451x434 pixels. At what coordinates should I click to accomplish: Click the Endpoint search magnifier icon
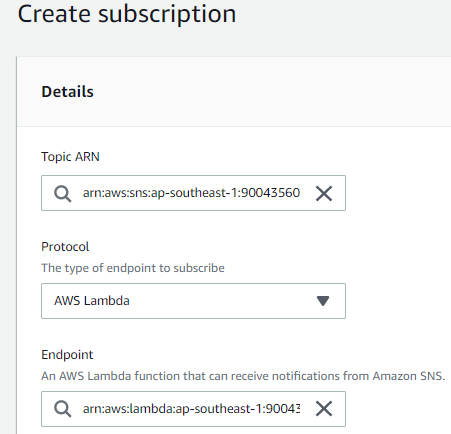point(63,409)
